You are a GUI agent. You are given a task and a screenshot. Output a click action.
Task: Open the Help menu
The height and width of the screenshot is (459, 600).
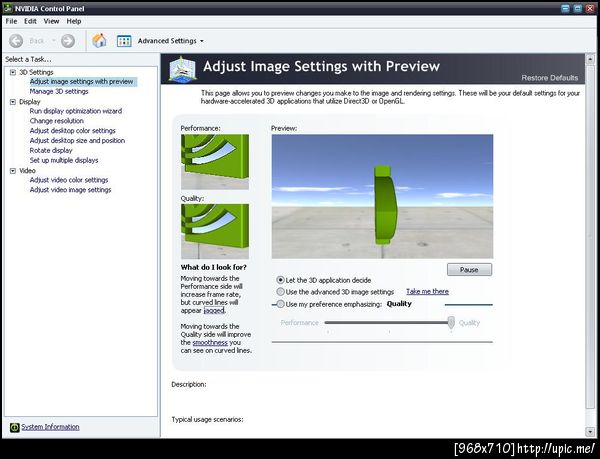pyautogui.click(x=74, y=21)
